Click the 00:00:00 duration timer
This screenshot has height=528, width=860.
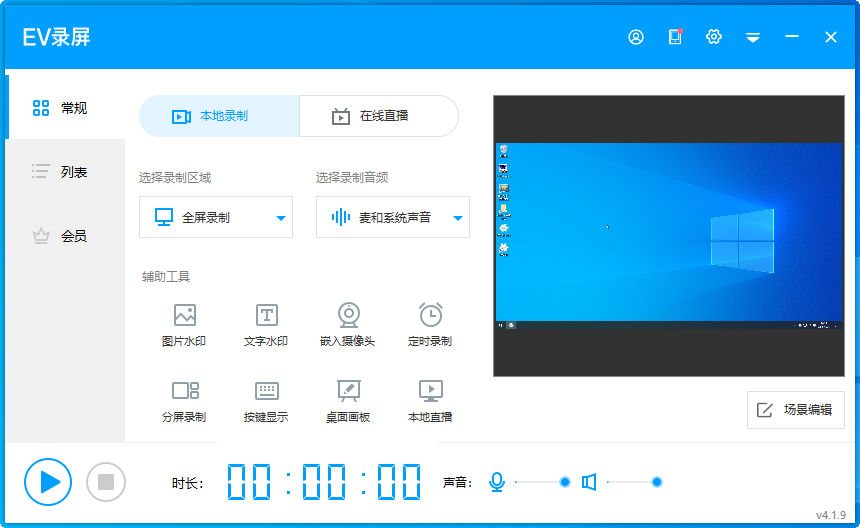coord(324,482)
